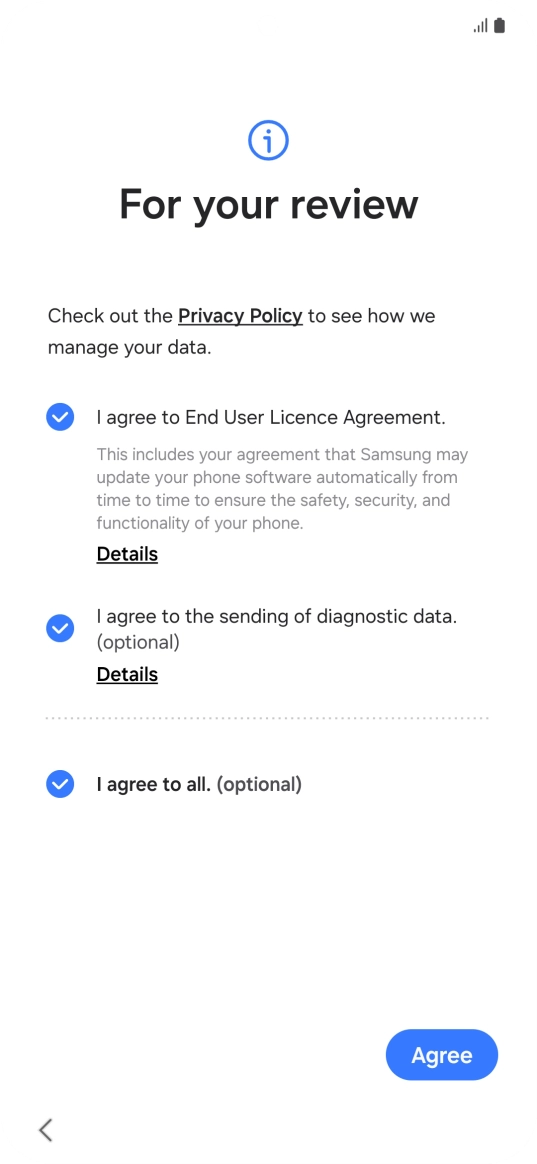
Task: Tap the dotted divider above 'agree to all'
Action: point(267,718)
